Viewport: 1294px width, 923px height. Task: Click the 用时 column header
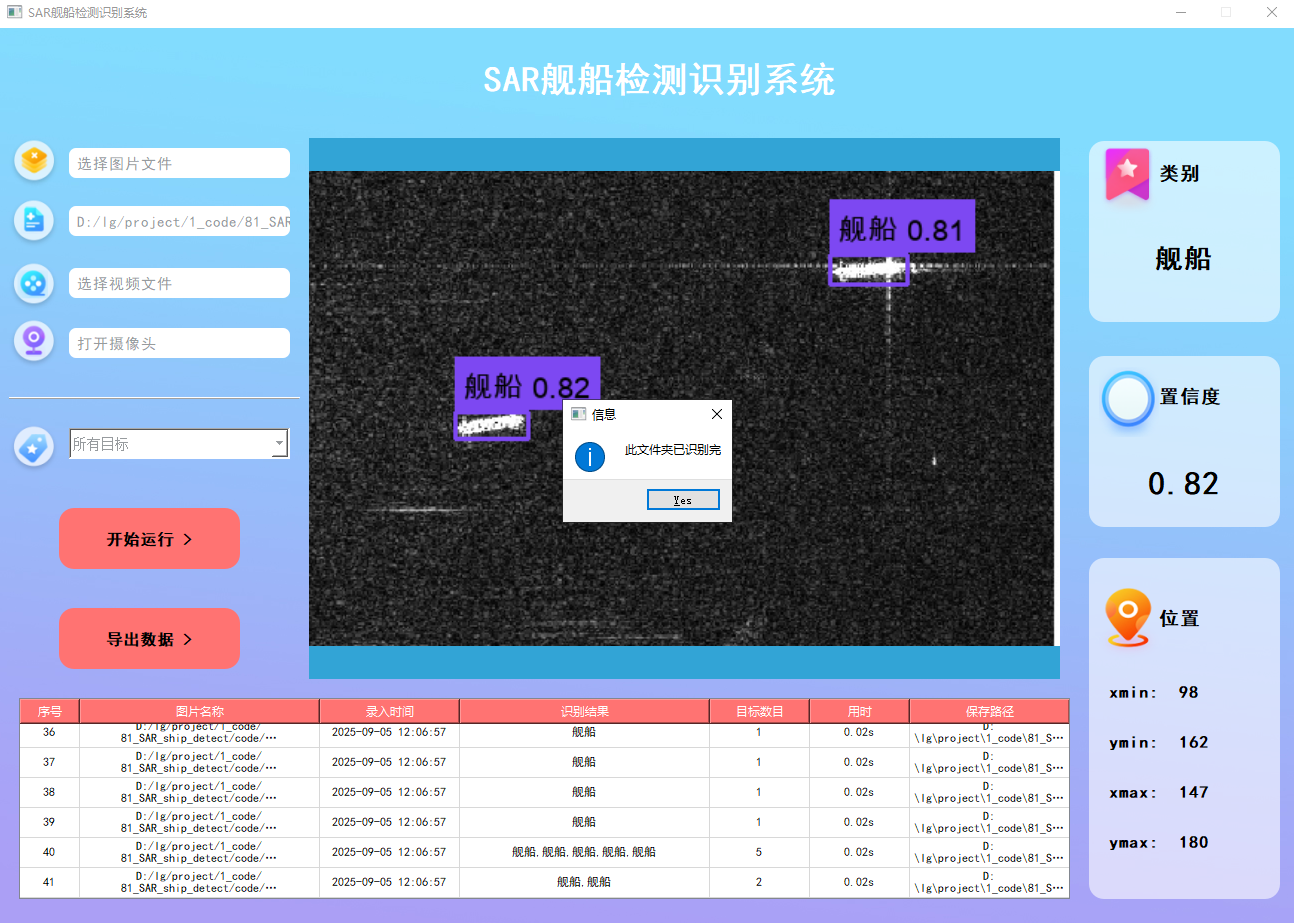(x=859, y=711)
